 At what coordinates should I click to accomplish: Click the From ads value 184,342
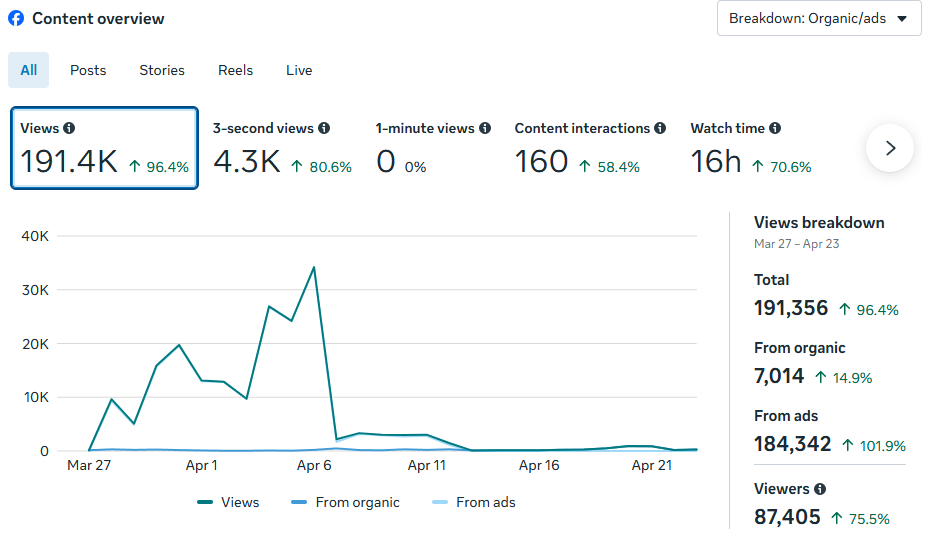click(x=793, y=444)
